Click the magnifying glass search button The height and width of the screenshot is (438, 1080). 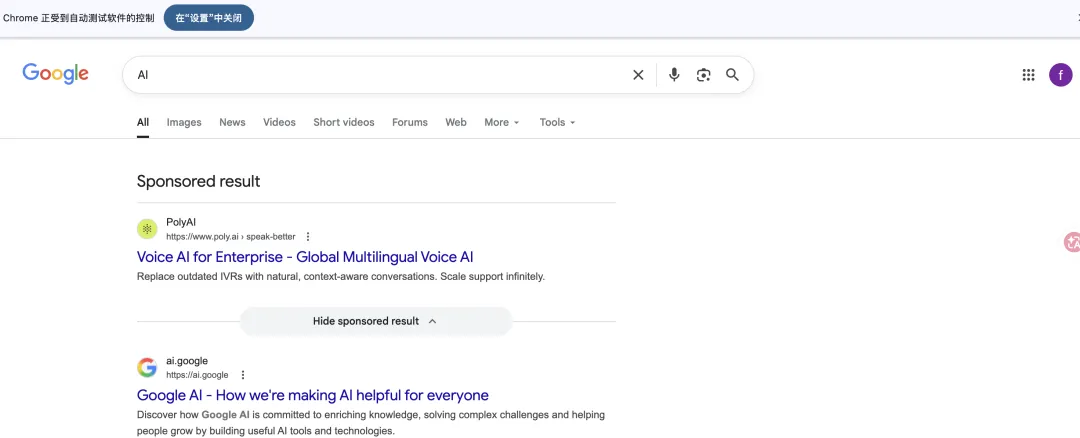732,74
